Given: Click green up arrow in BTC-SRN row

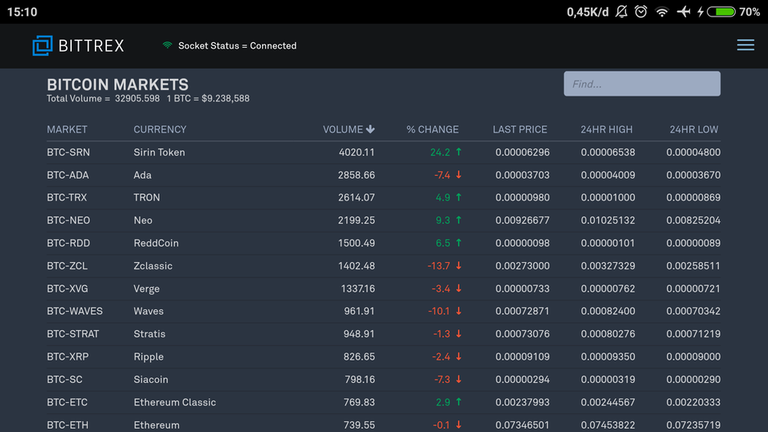Looking at the screenshot, I should click(459, 152).
